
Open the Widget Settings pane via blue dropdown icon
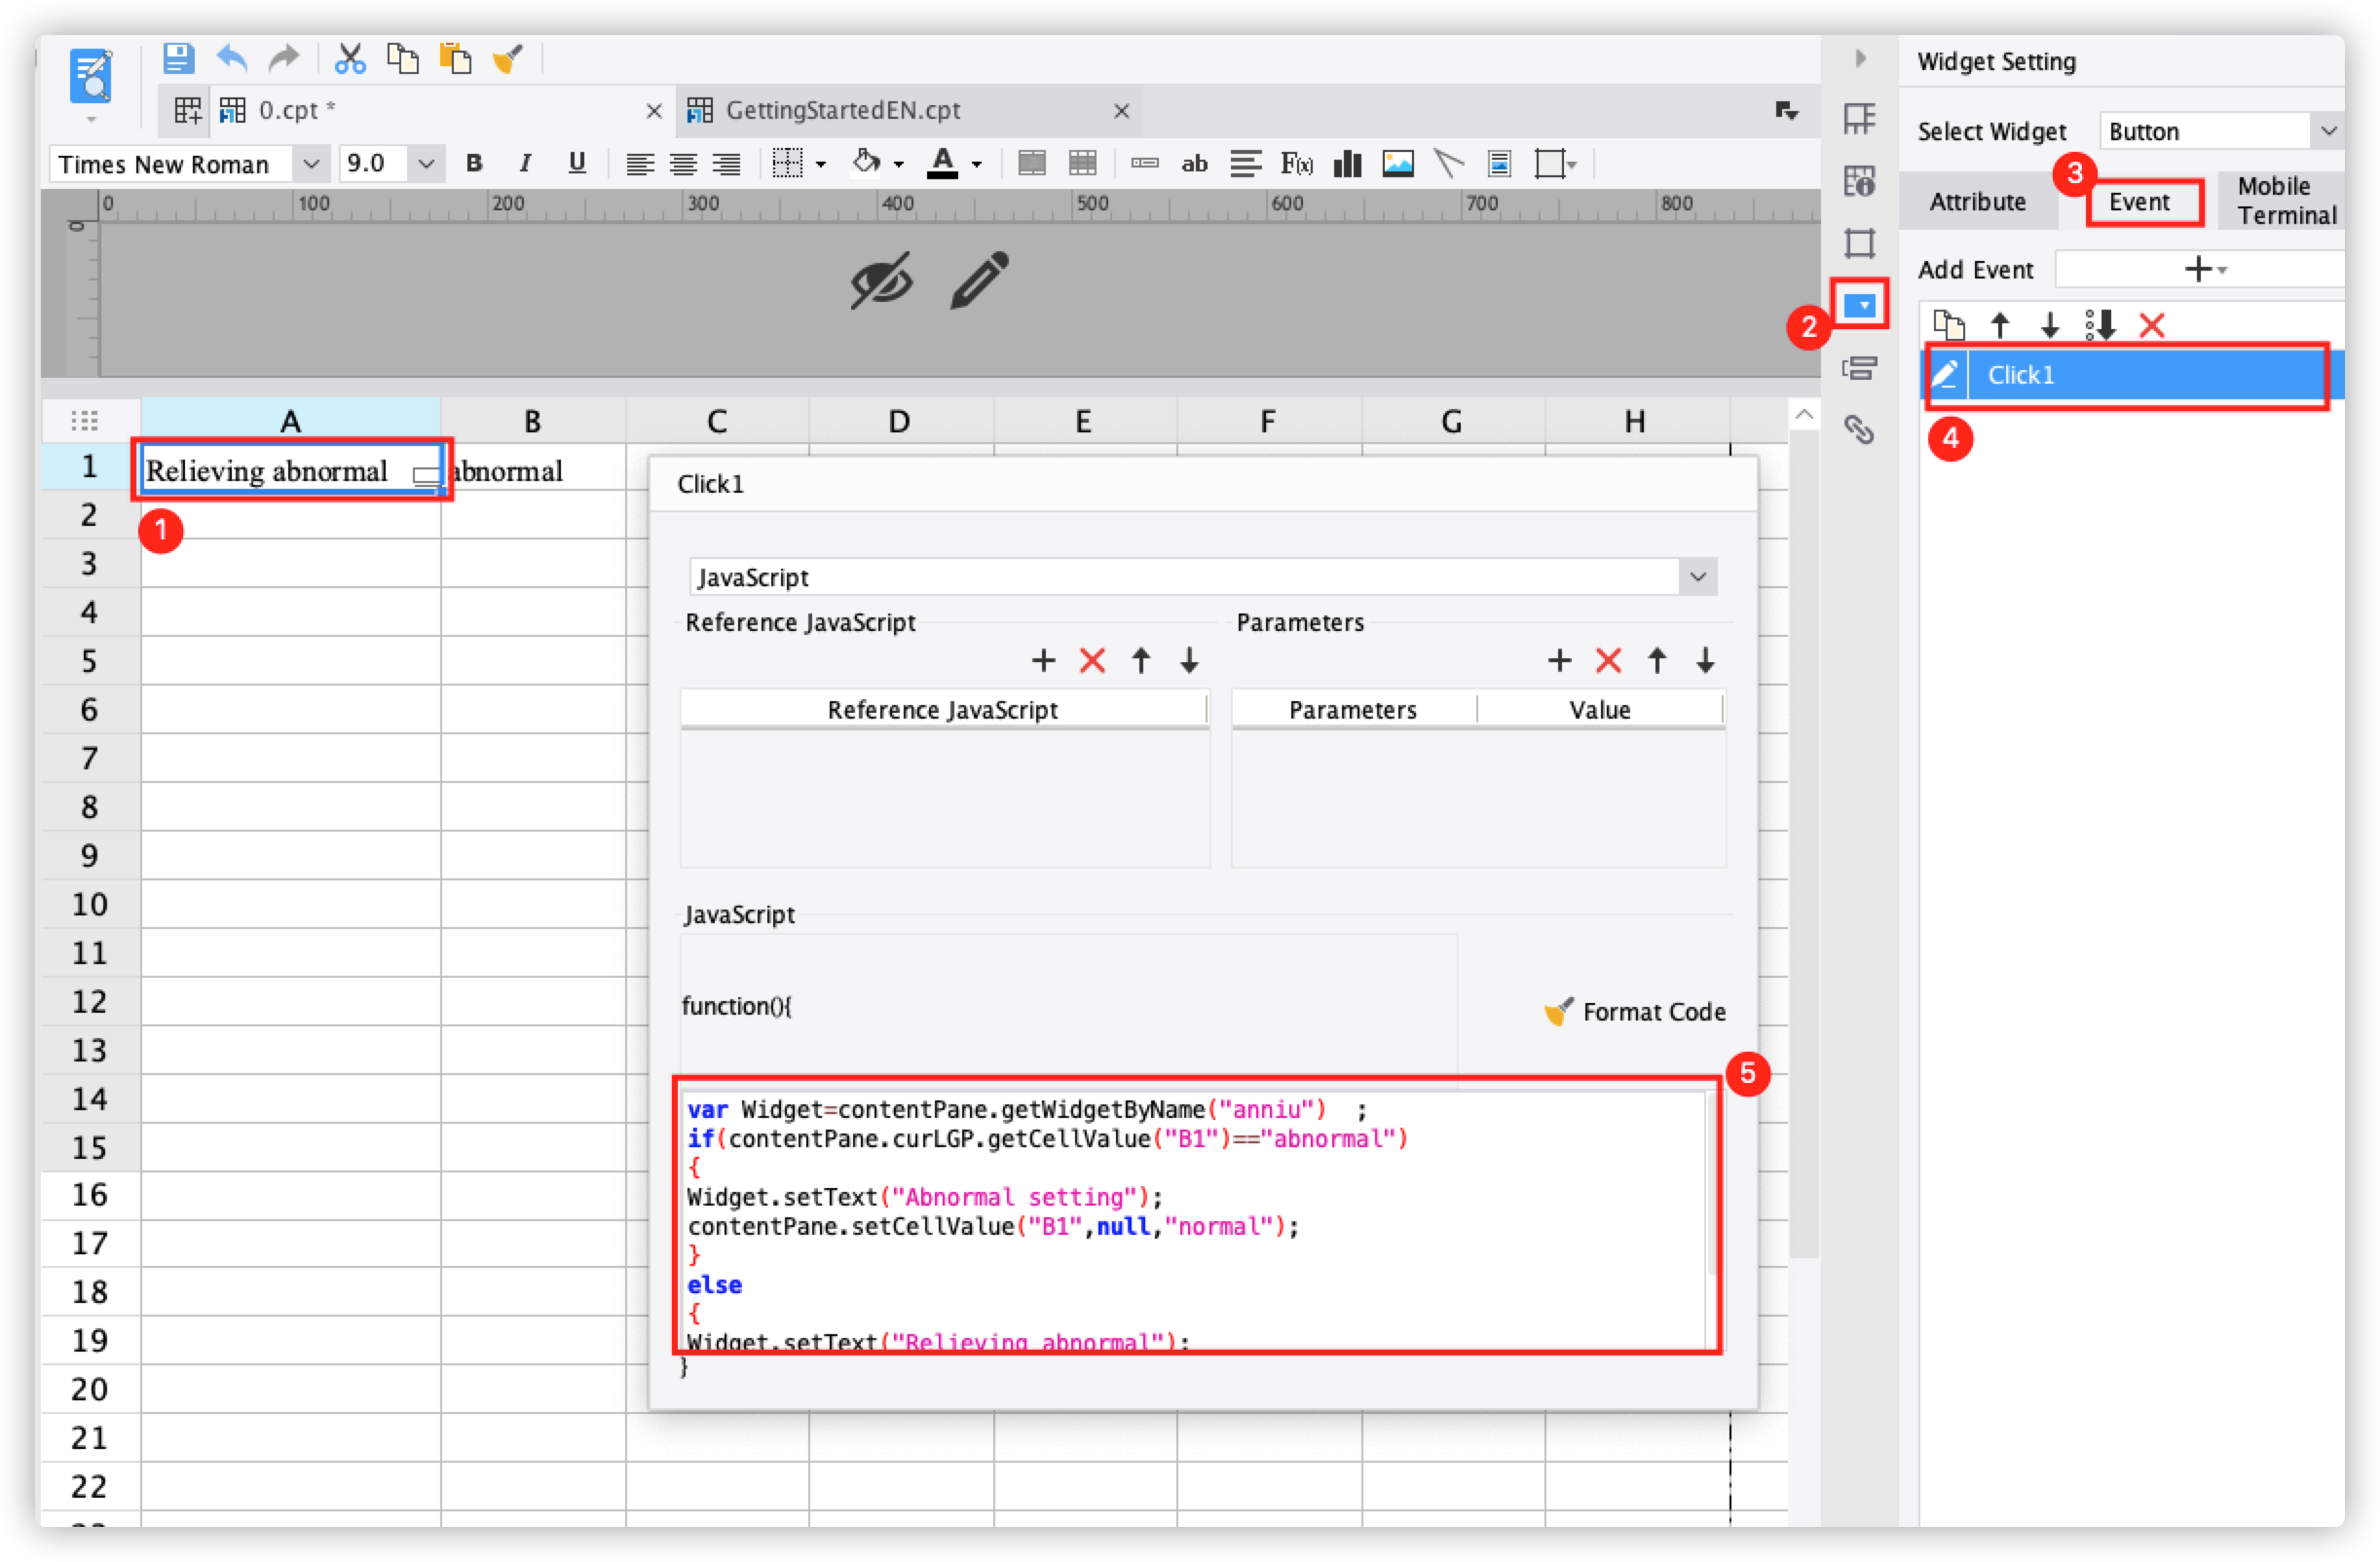point(1859,305)
